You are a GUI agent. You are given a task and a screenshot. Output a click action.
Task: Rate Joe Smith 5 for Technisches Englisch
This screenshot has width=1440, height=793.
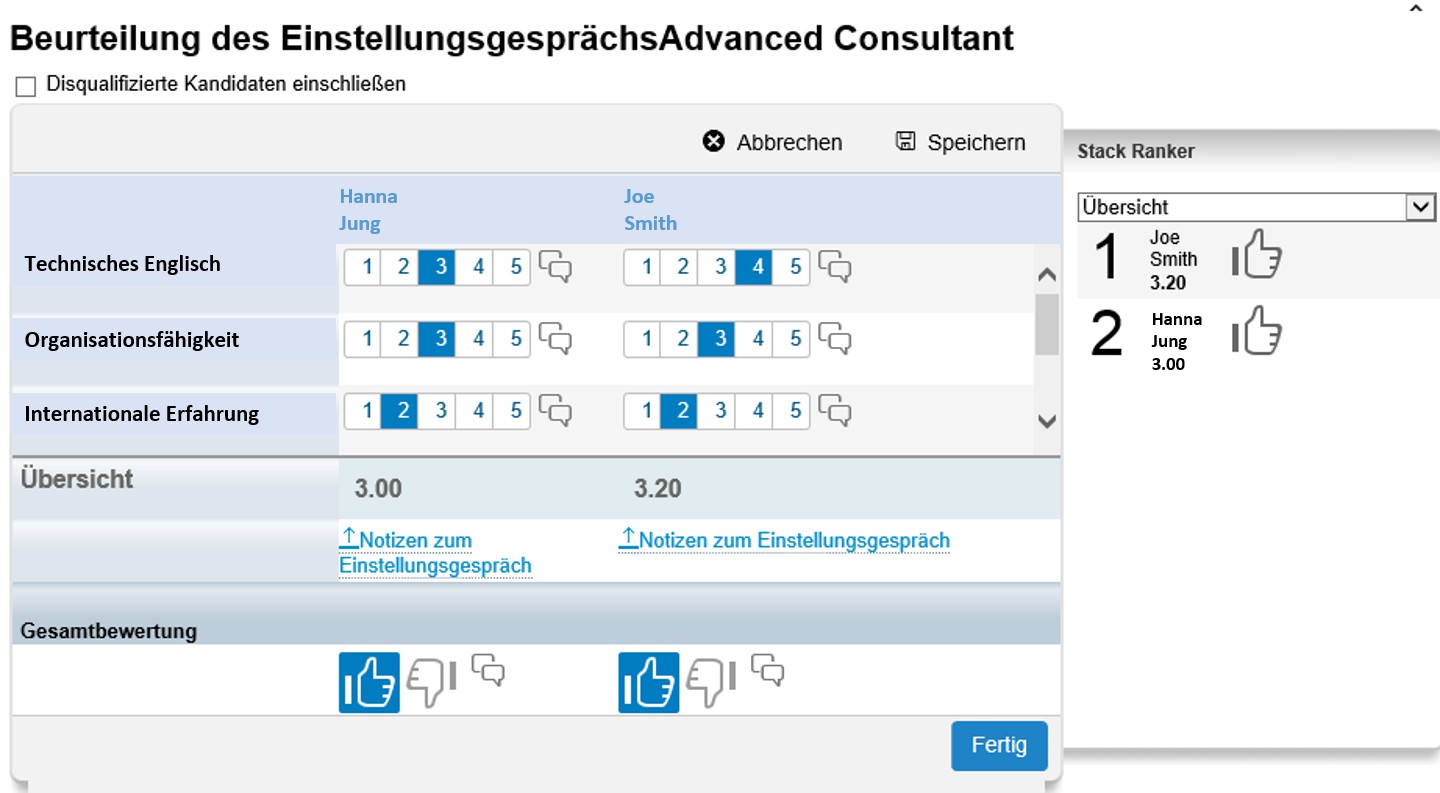coord(795,267)
